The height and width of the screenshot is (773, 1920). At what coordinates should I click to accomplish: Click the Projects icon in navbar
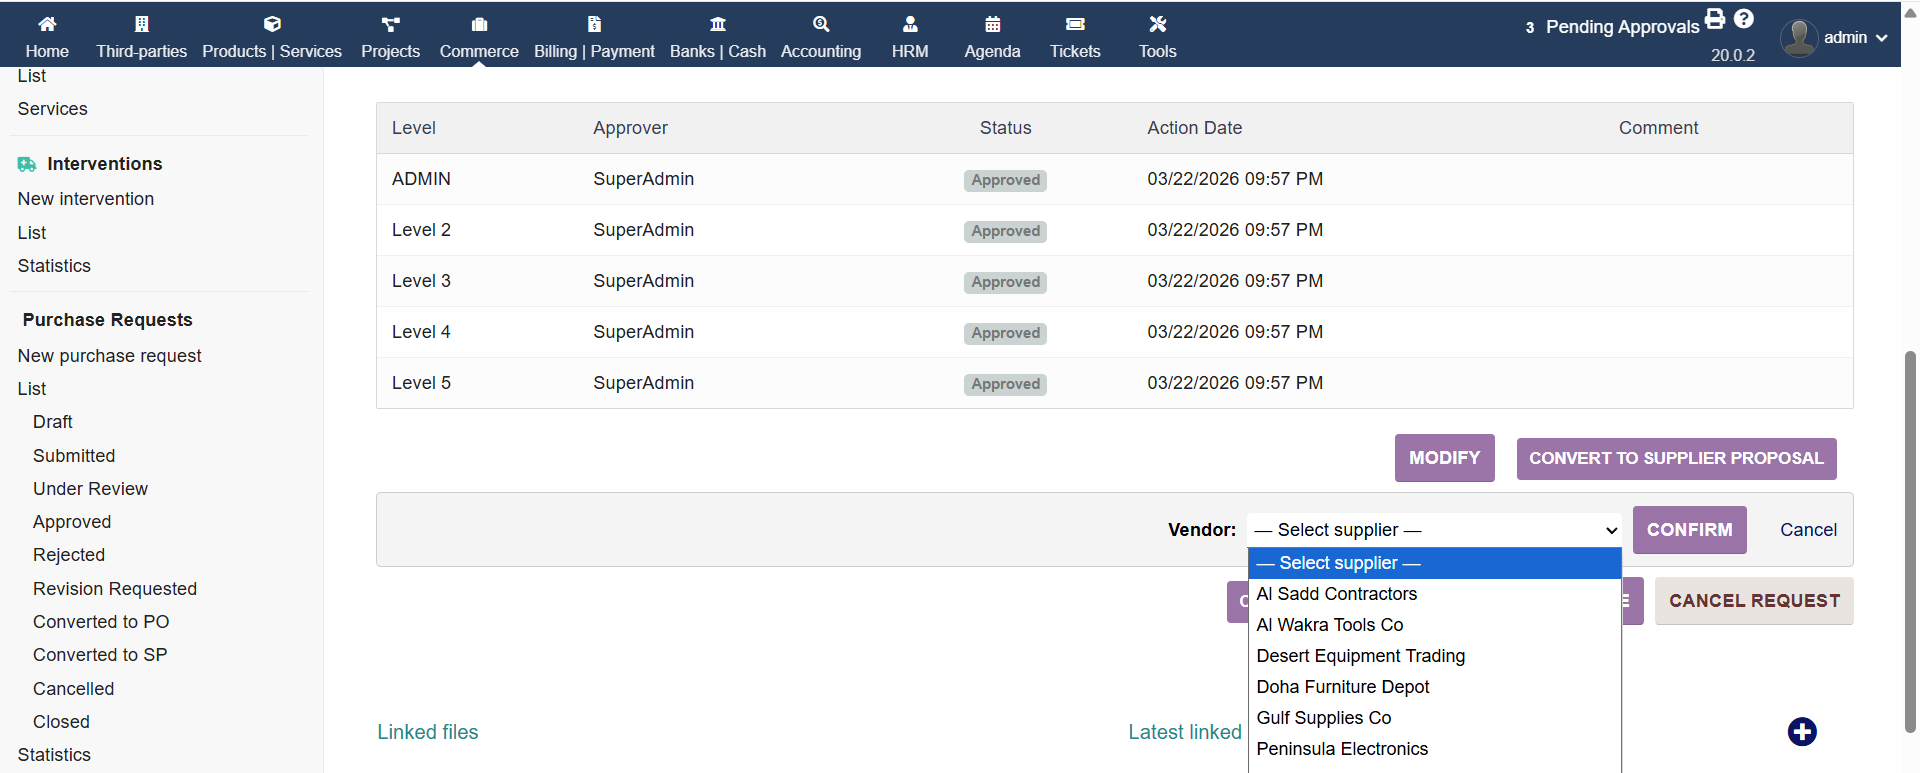(x=390, y=24)
